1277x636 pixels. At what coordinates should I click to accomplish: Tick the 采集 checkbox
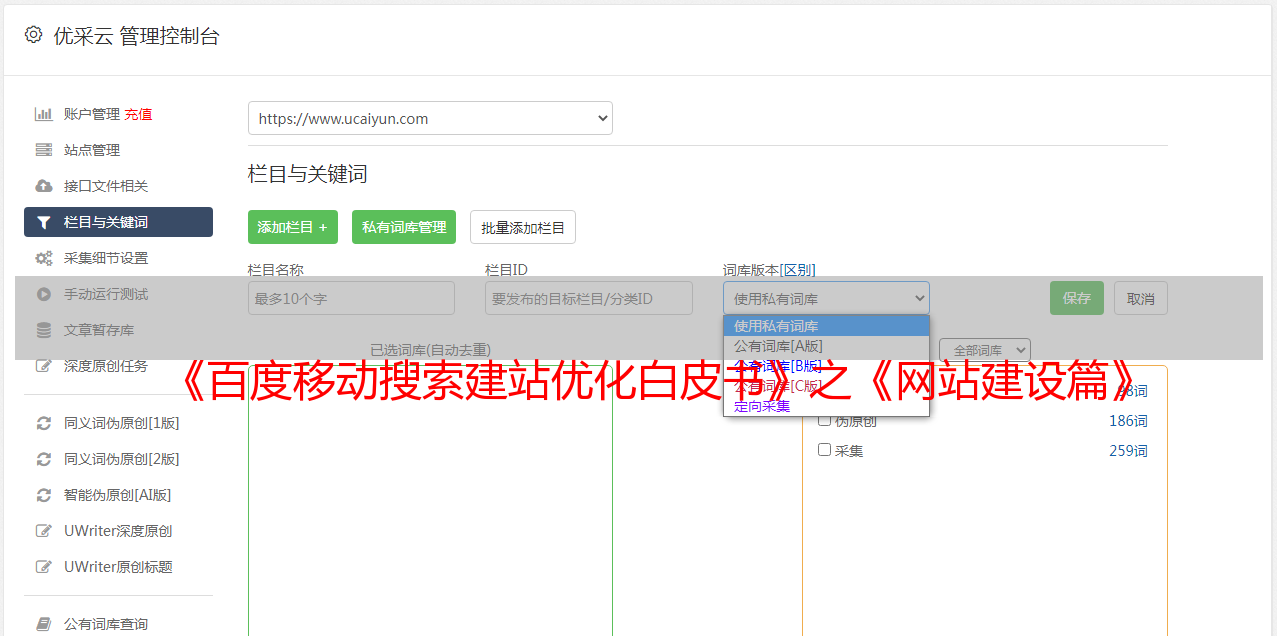(825, 450)
